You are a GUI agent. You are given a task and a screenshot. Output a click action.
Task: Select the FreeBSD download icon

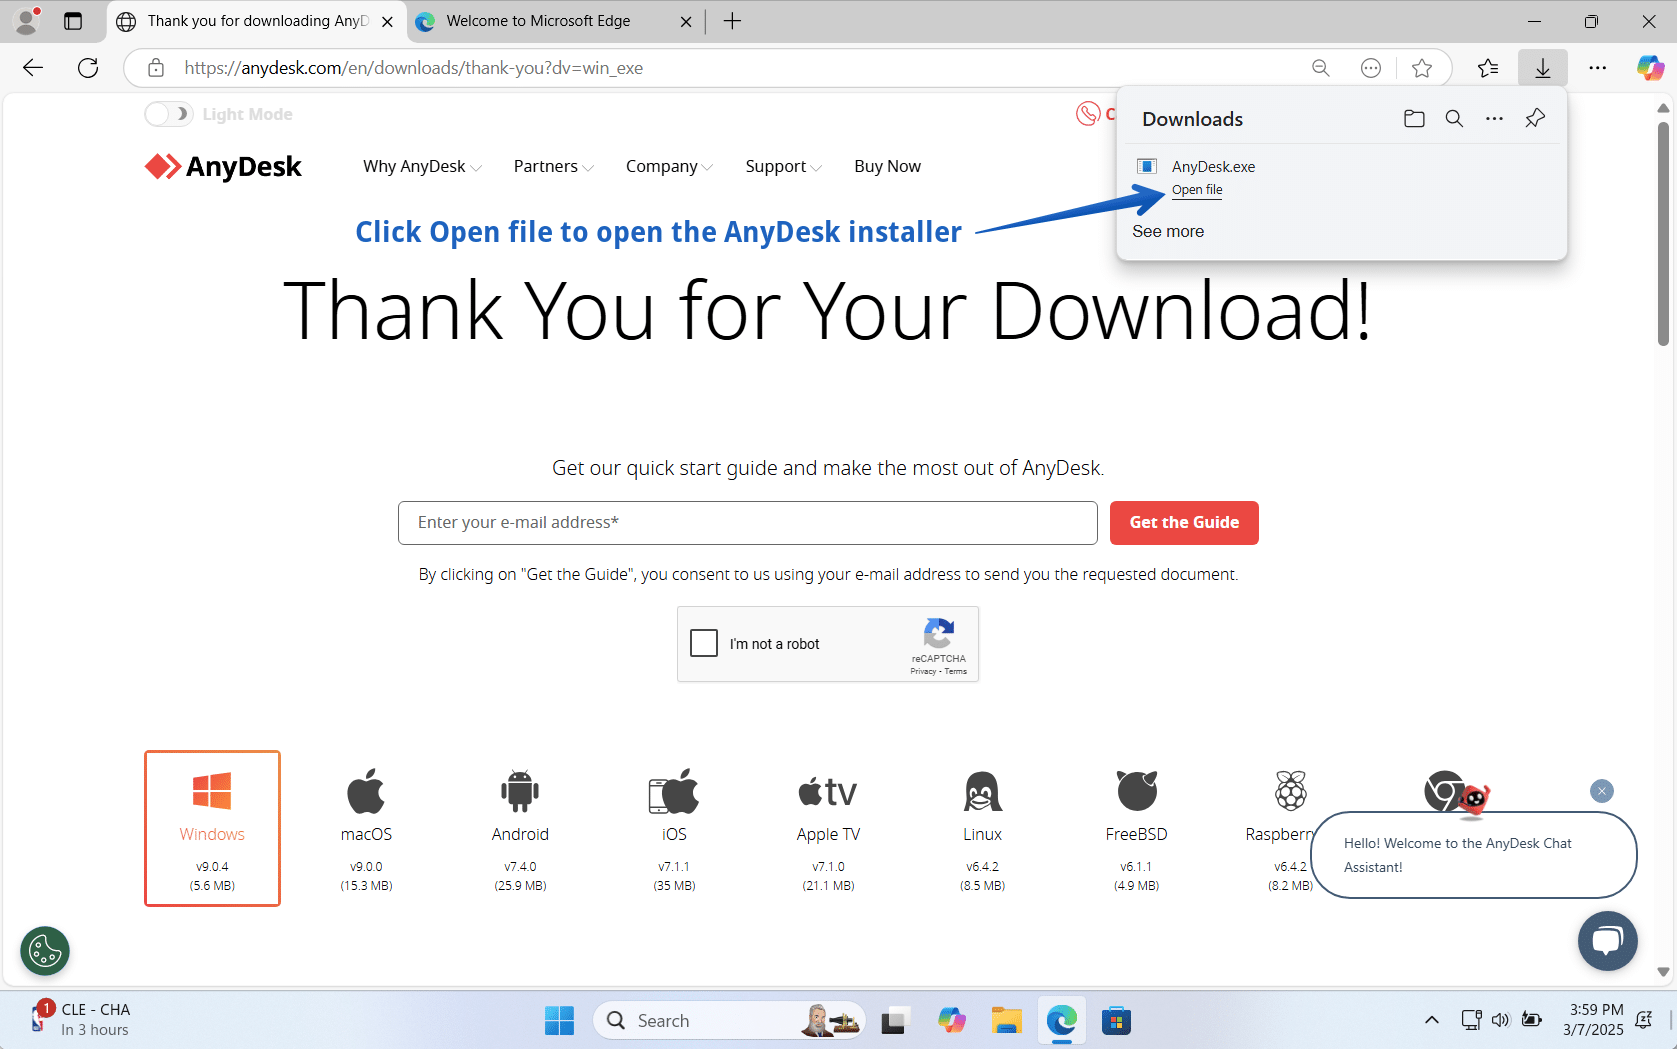coord(1136,792)
